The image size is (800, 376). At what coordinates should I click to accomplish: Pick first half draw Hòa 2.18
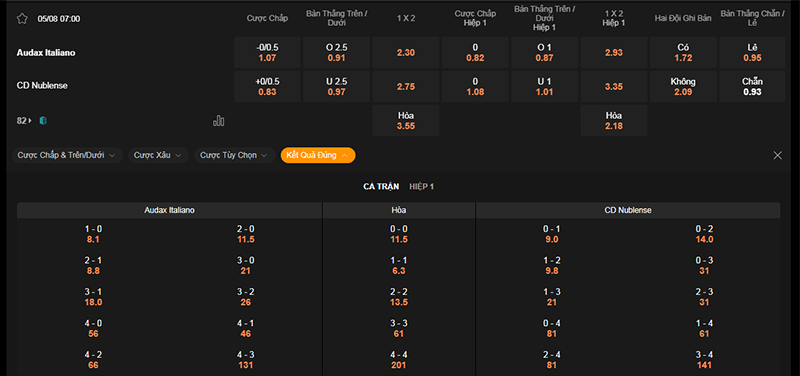(614, 121)
